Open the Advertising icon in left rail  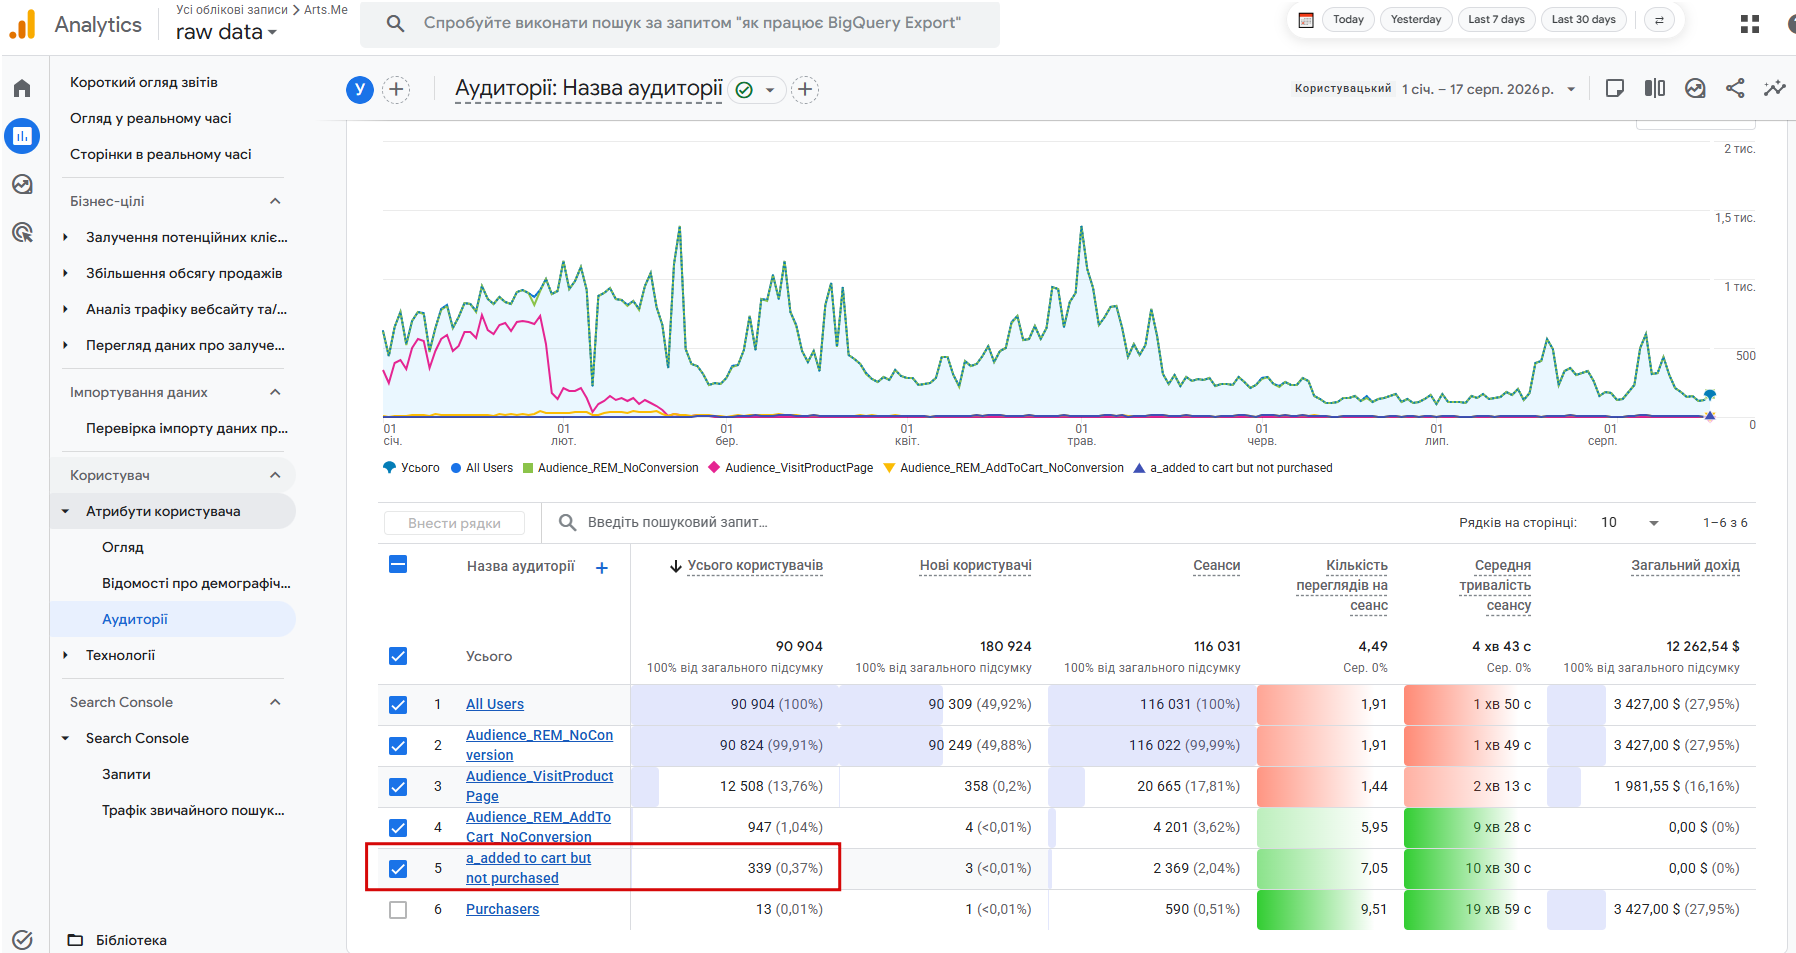click(22, 232)
